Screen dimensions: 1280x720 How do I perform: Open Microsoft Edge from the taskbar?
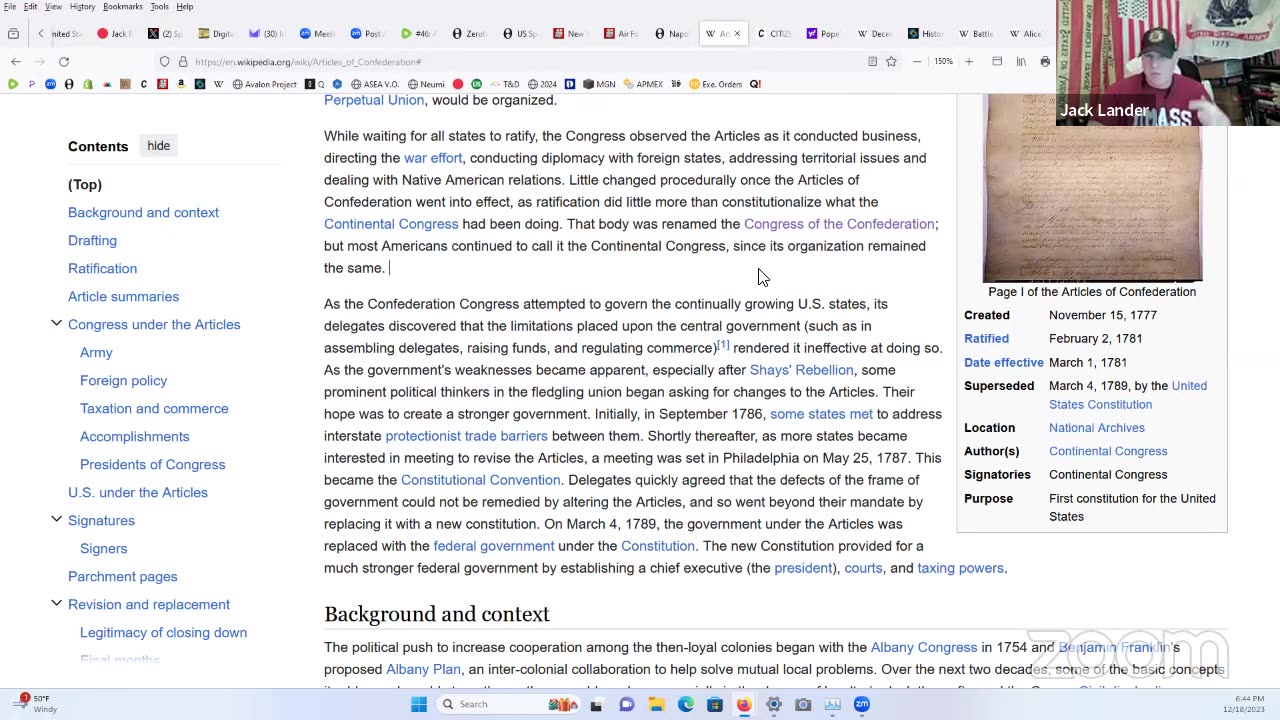coord(685,704)
